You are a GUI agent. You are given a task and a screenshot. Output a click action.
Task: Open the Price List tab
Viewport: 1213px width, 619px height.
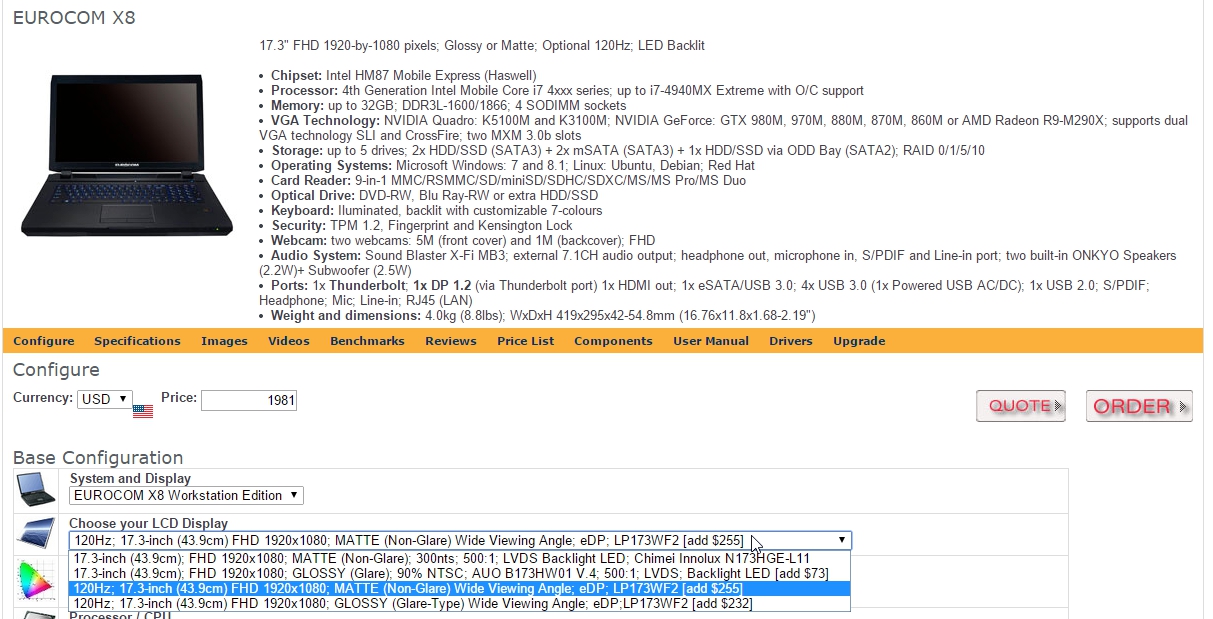525,341
